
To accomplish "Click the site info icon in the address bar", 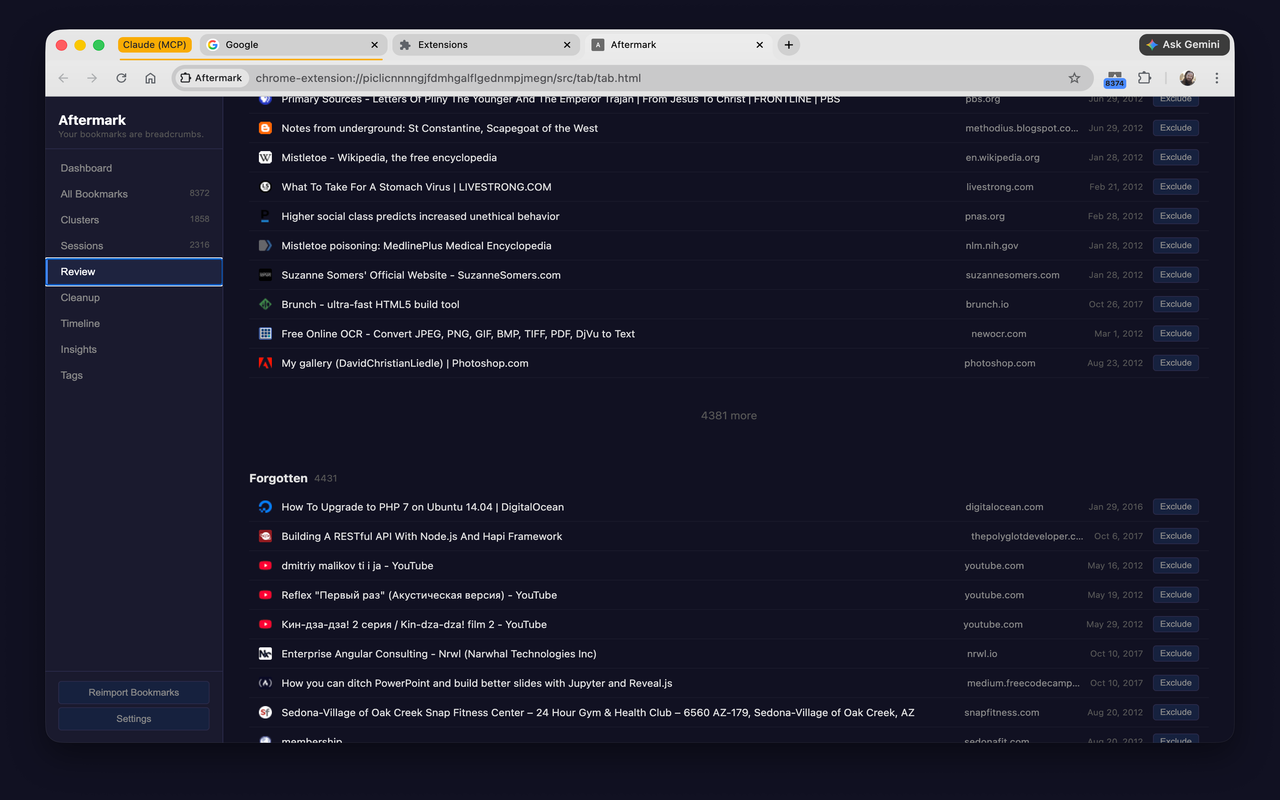I will coord(186,78).
